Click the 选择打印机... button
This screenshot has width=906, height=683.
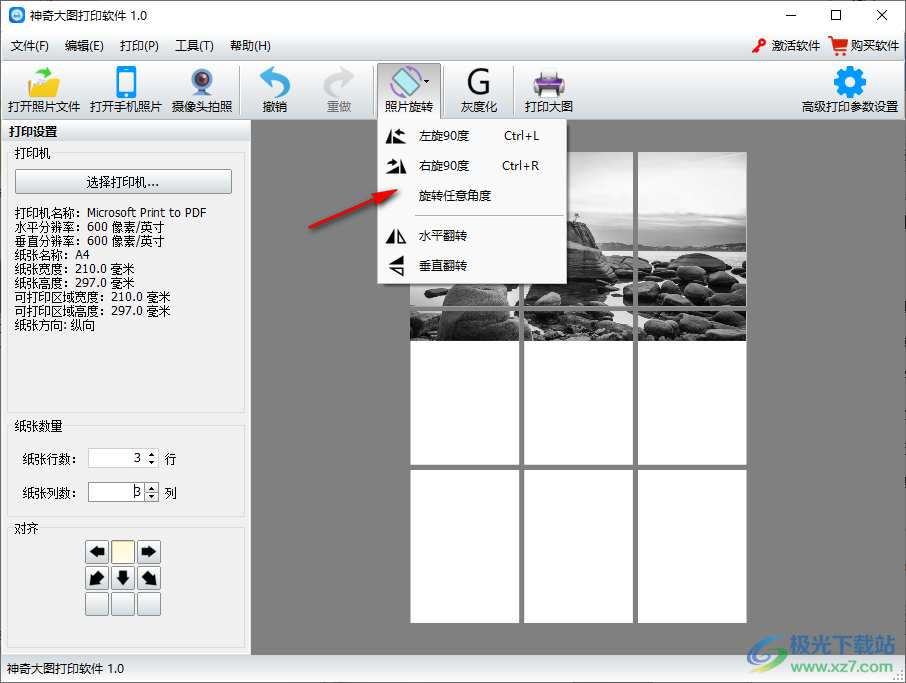point(123,182)
